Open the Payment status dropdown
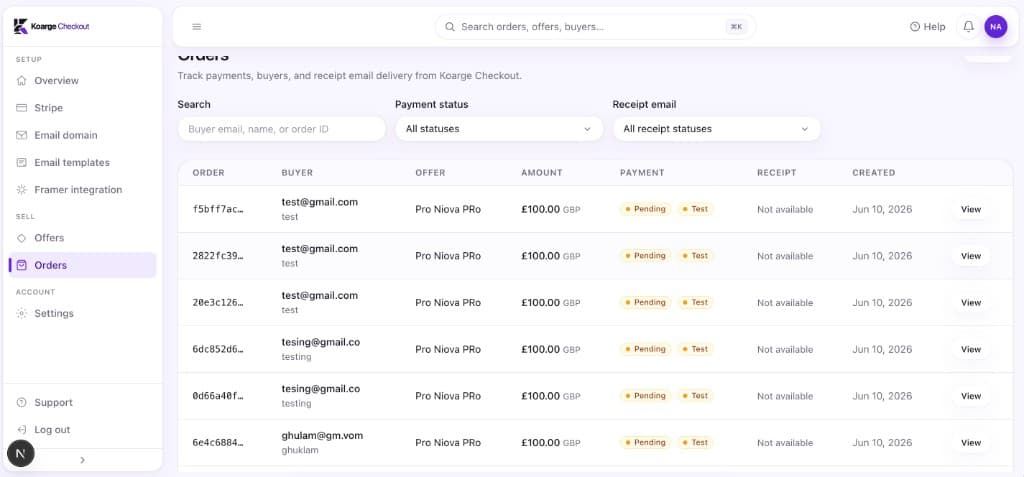1024x477 pixels. coord(499,129)
